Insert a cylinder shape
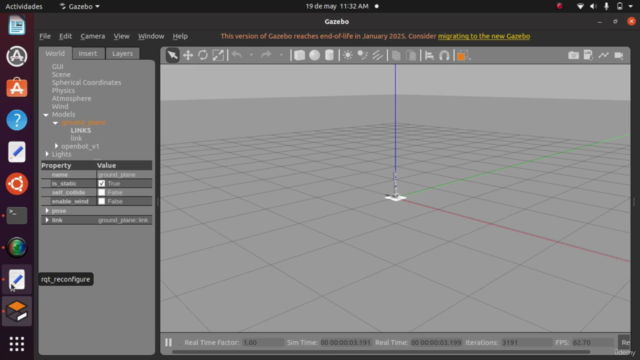Screen dimensions: 640x360 [329, 55]
